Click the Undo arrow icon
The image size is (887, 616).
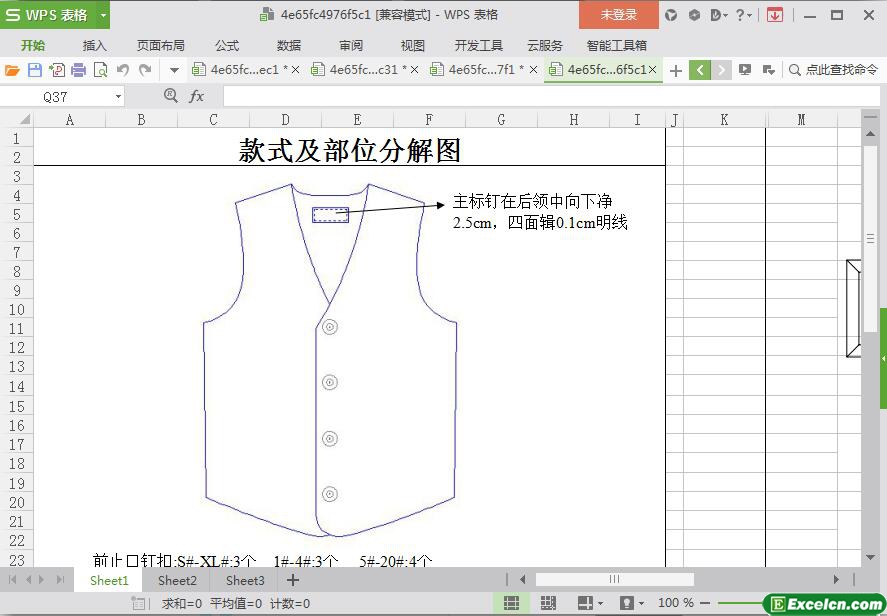123,70
